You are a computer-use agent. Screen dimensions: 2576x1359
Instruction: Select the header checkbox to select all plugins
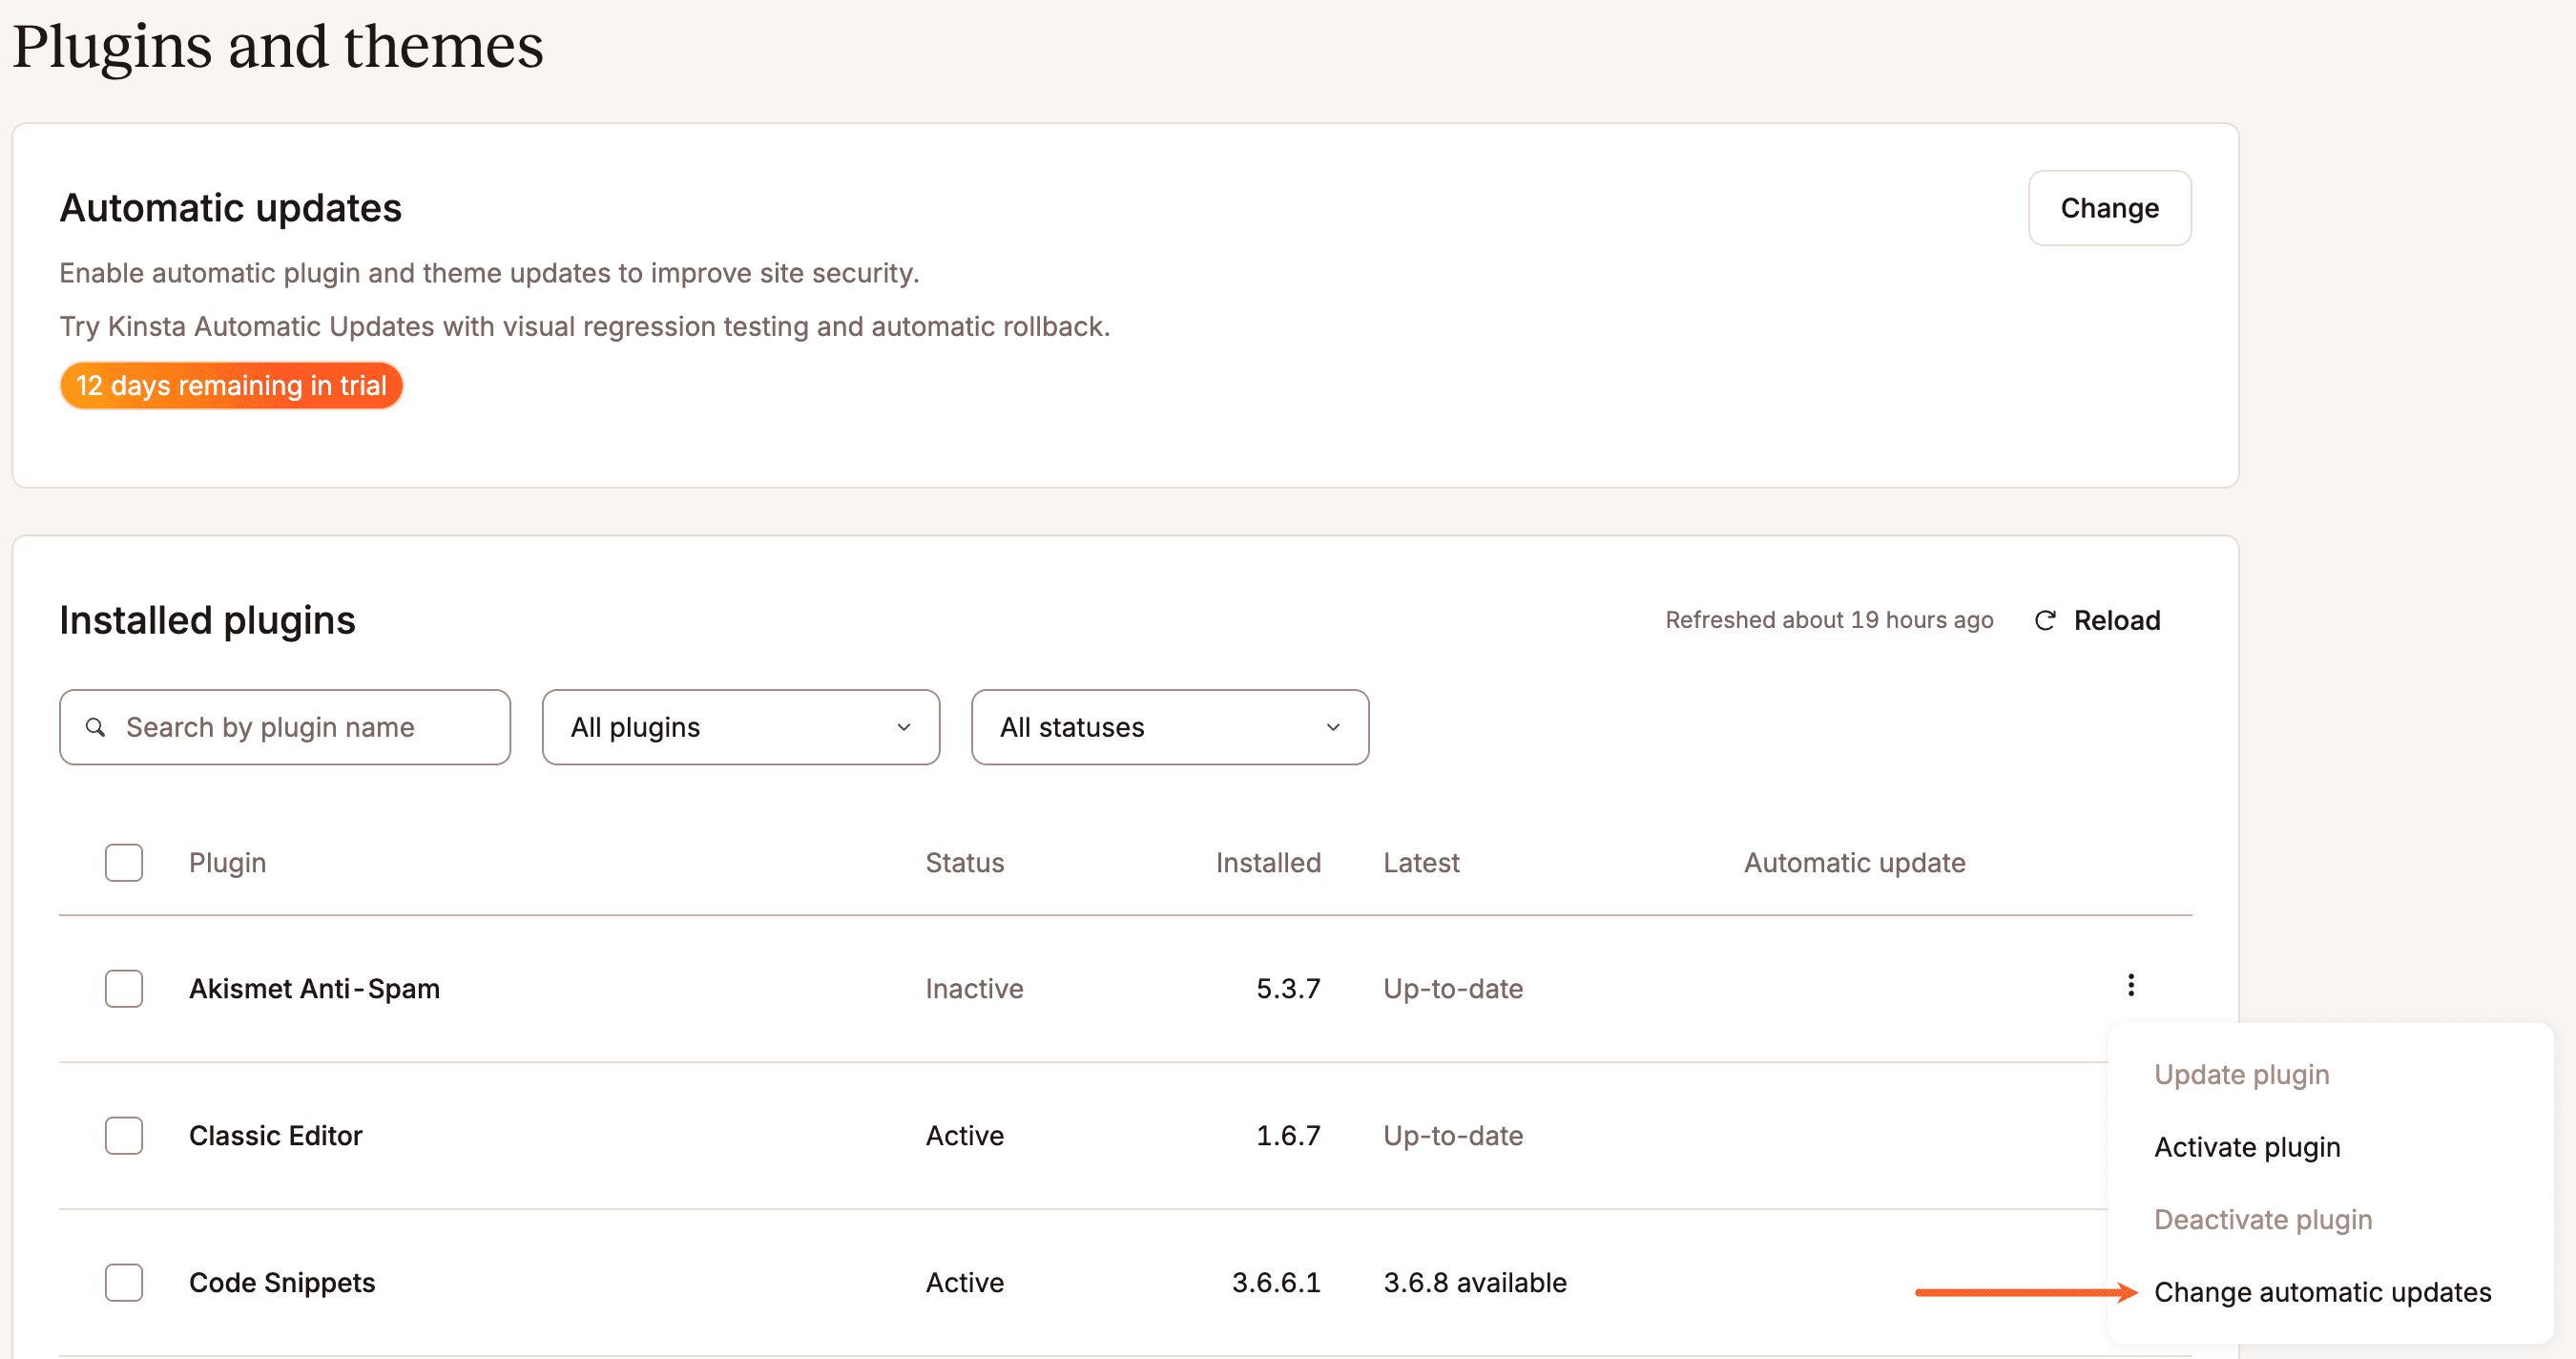pyautogui.click(x=123, y=862)
